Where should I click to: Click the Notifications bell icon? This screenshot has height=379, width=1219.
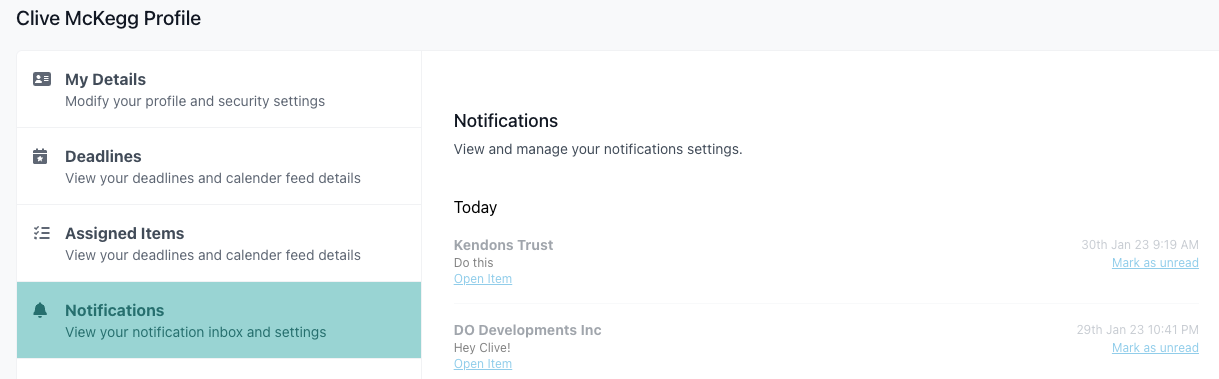41,310
